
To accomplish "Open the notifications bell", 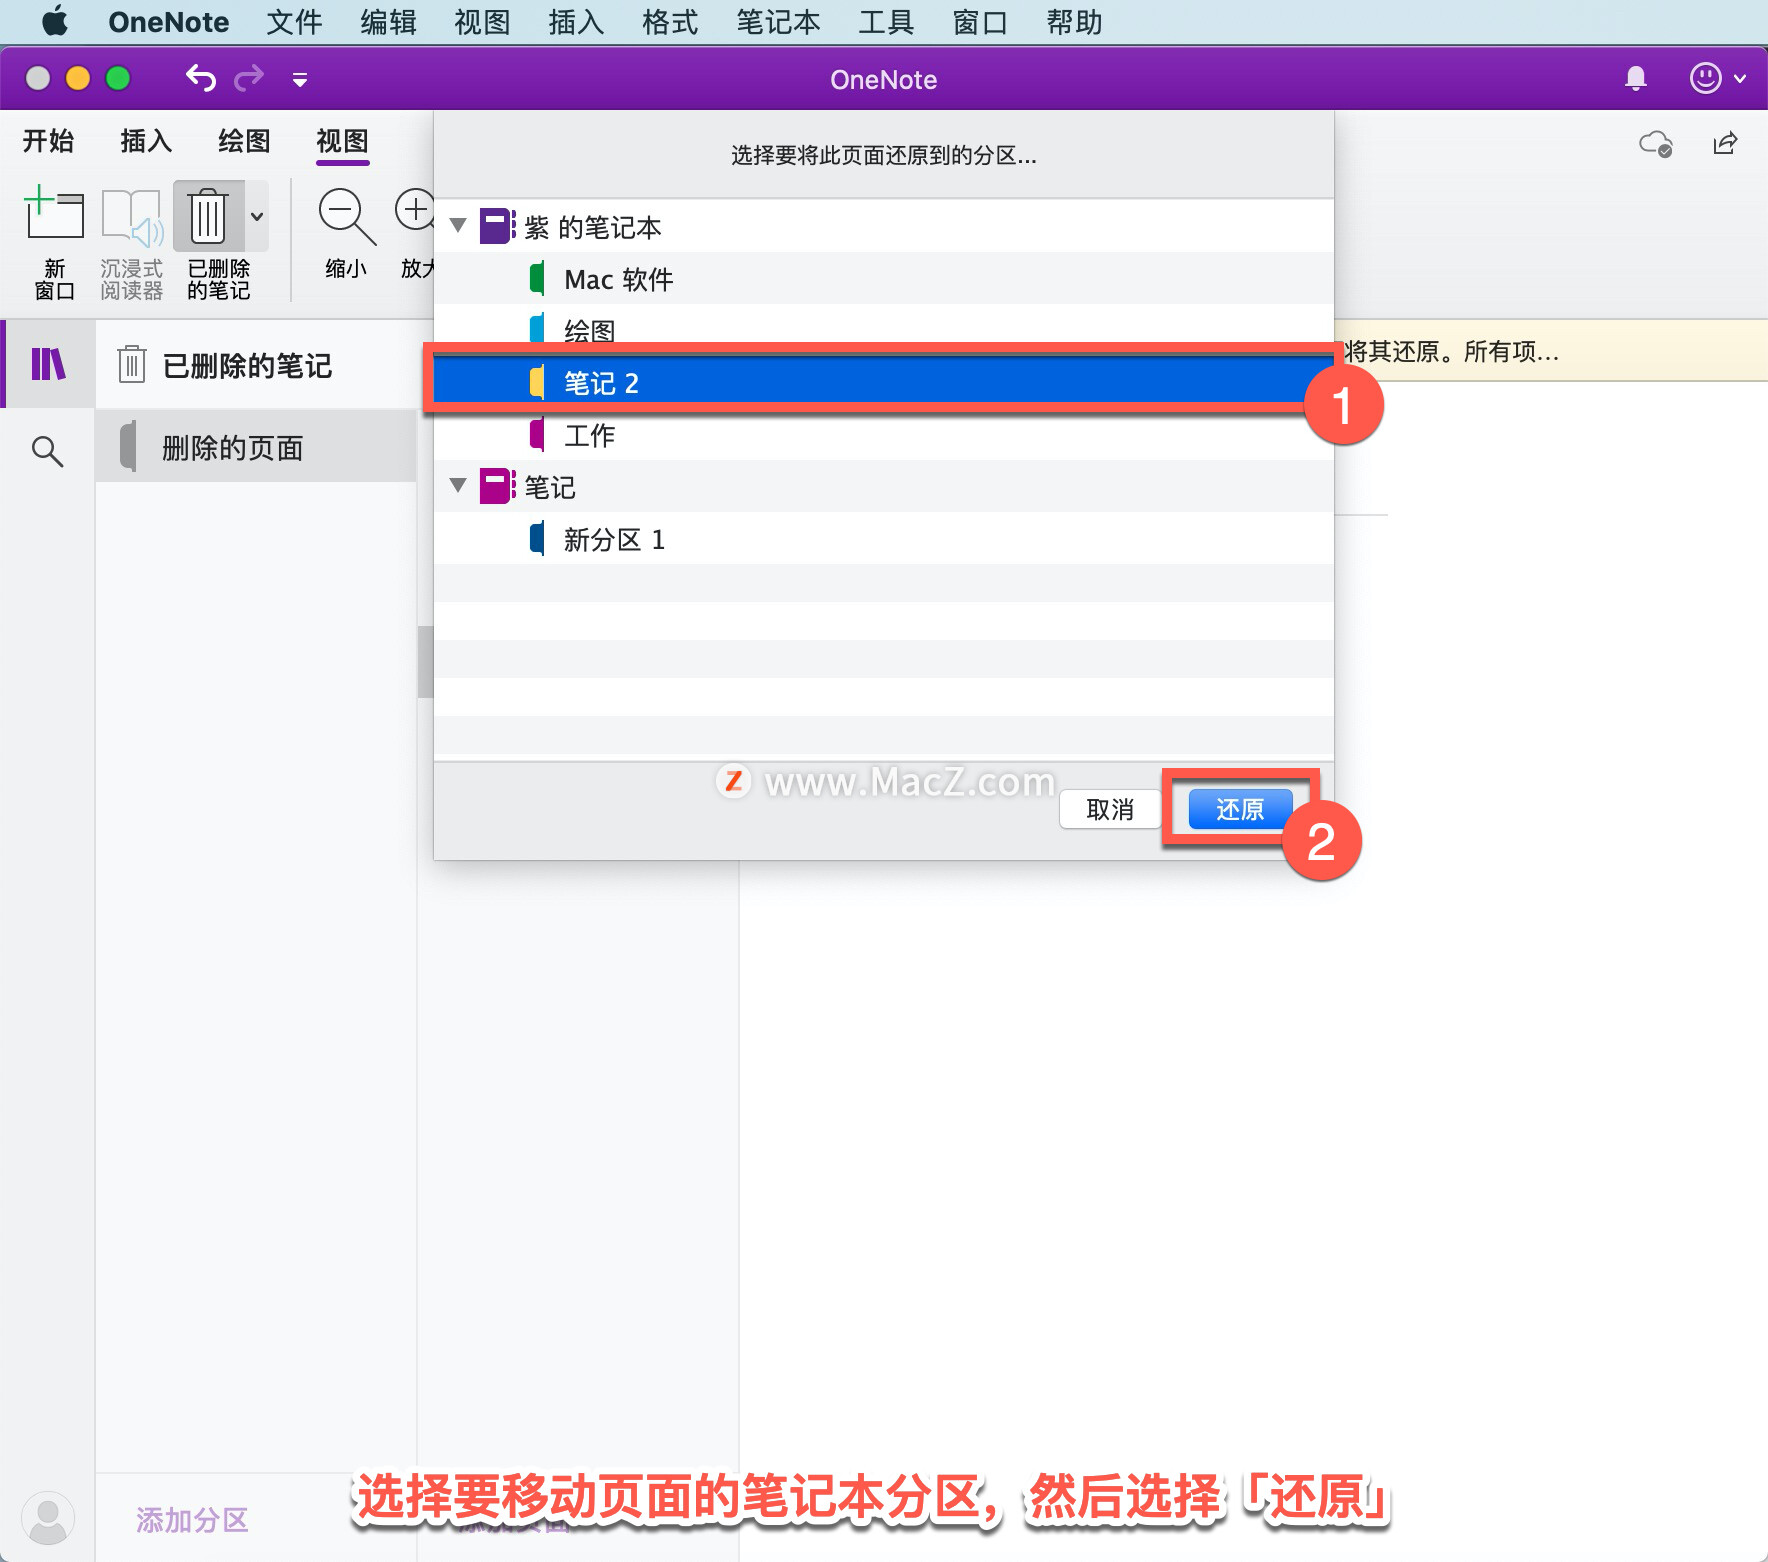I will point(1636,78).
